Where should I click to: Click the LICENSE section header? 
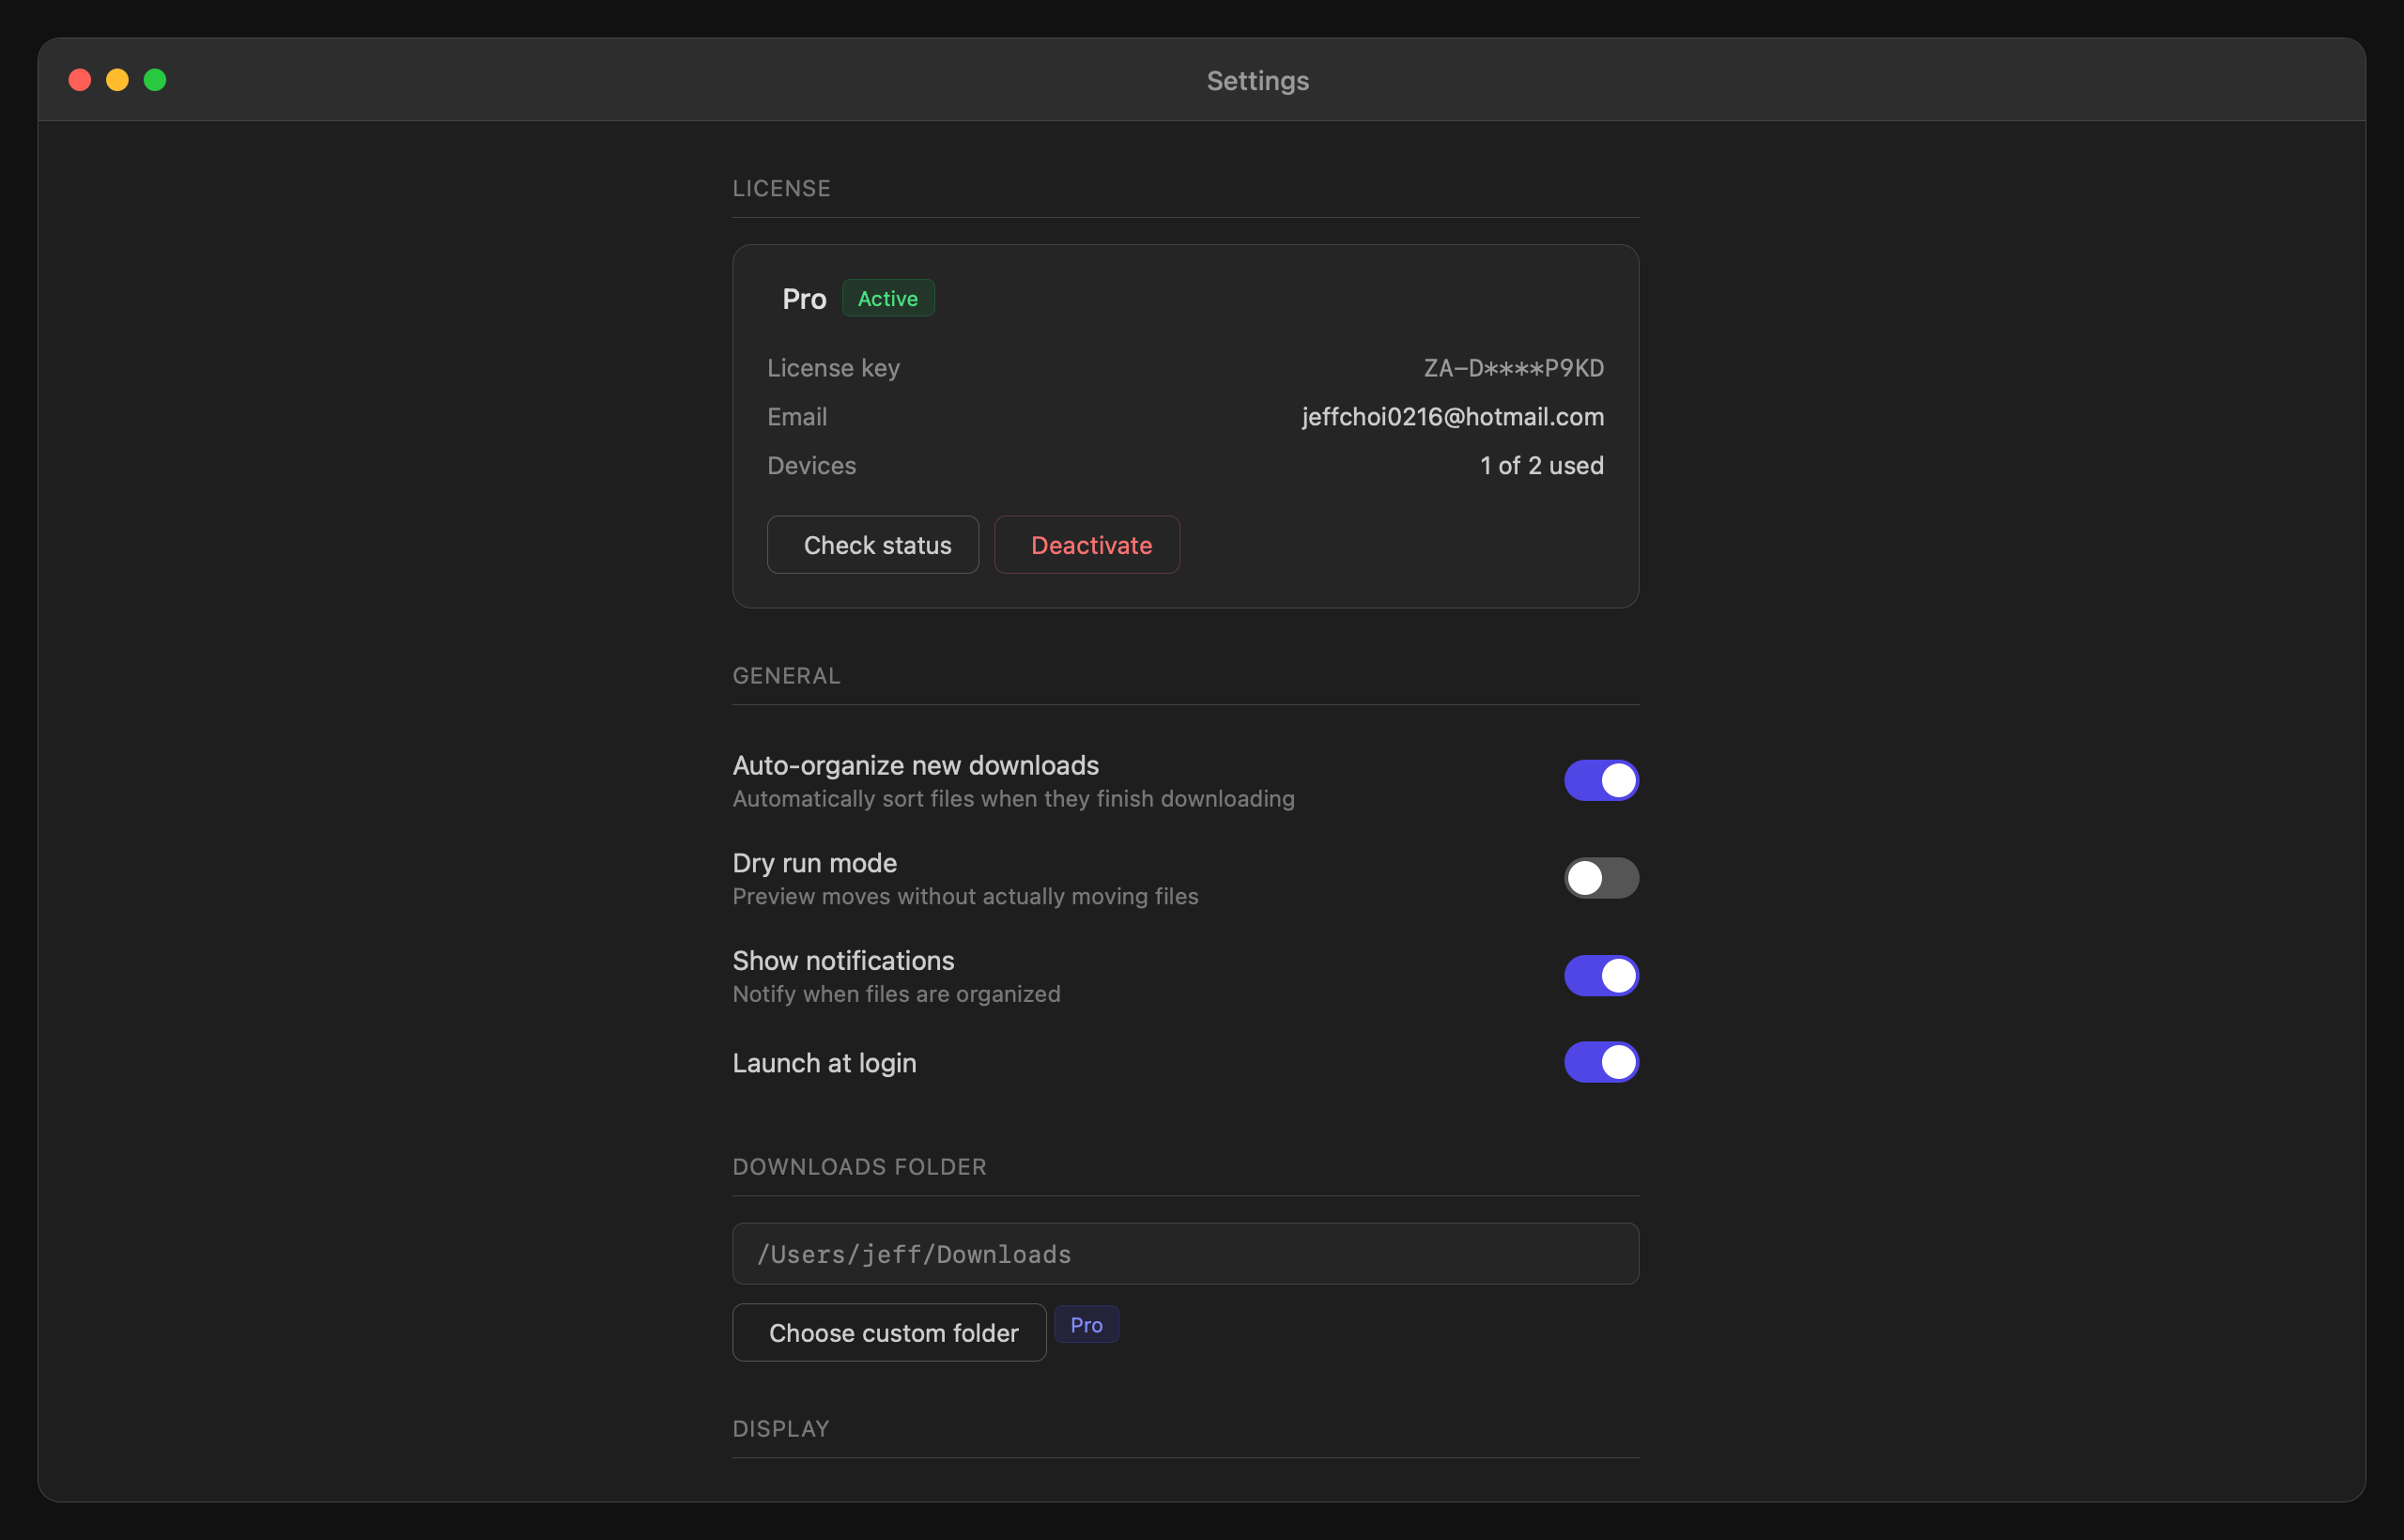[x=782, y=188]
